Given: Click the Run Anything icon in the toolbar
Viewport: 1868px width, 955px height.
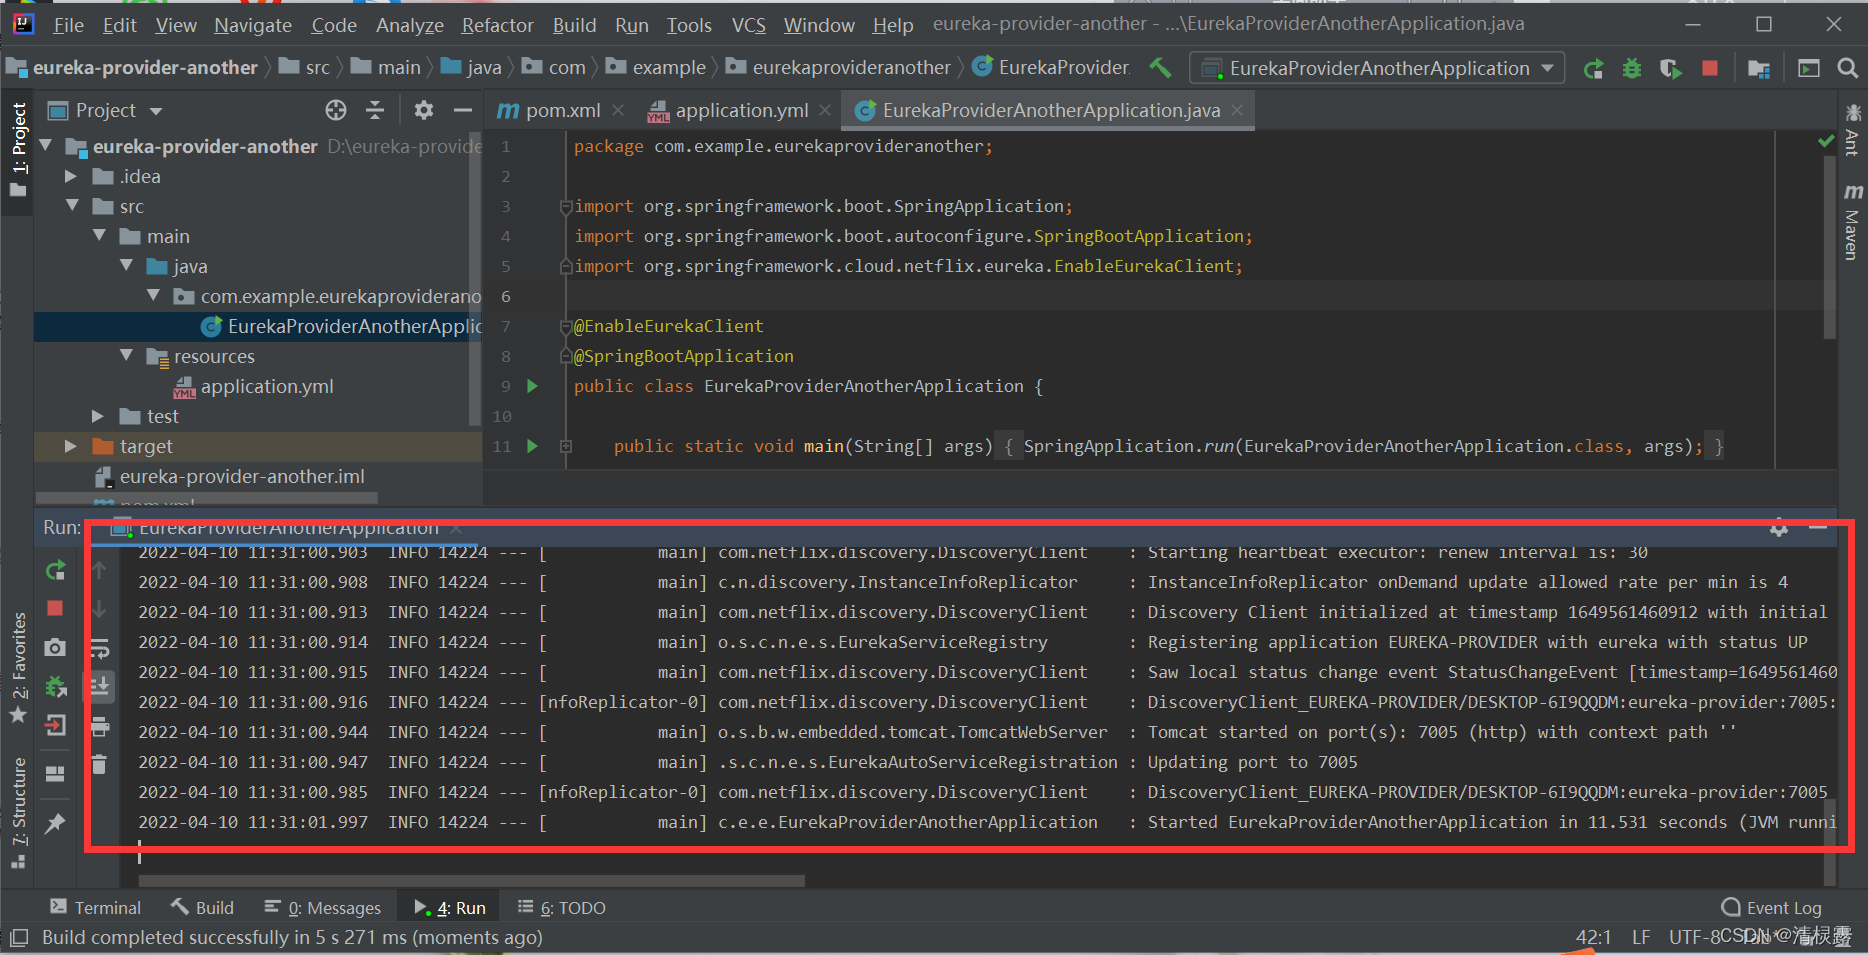Looking at the screenshot, I should [1809, 68].
